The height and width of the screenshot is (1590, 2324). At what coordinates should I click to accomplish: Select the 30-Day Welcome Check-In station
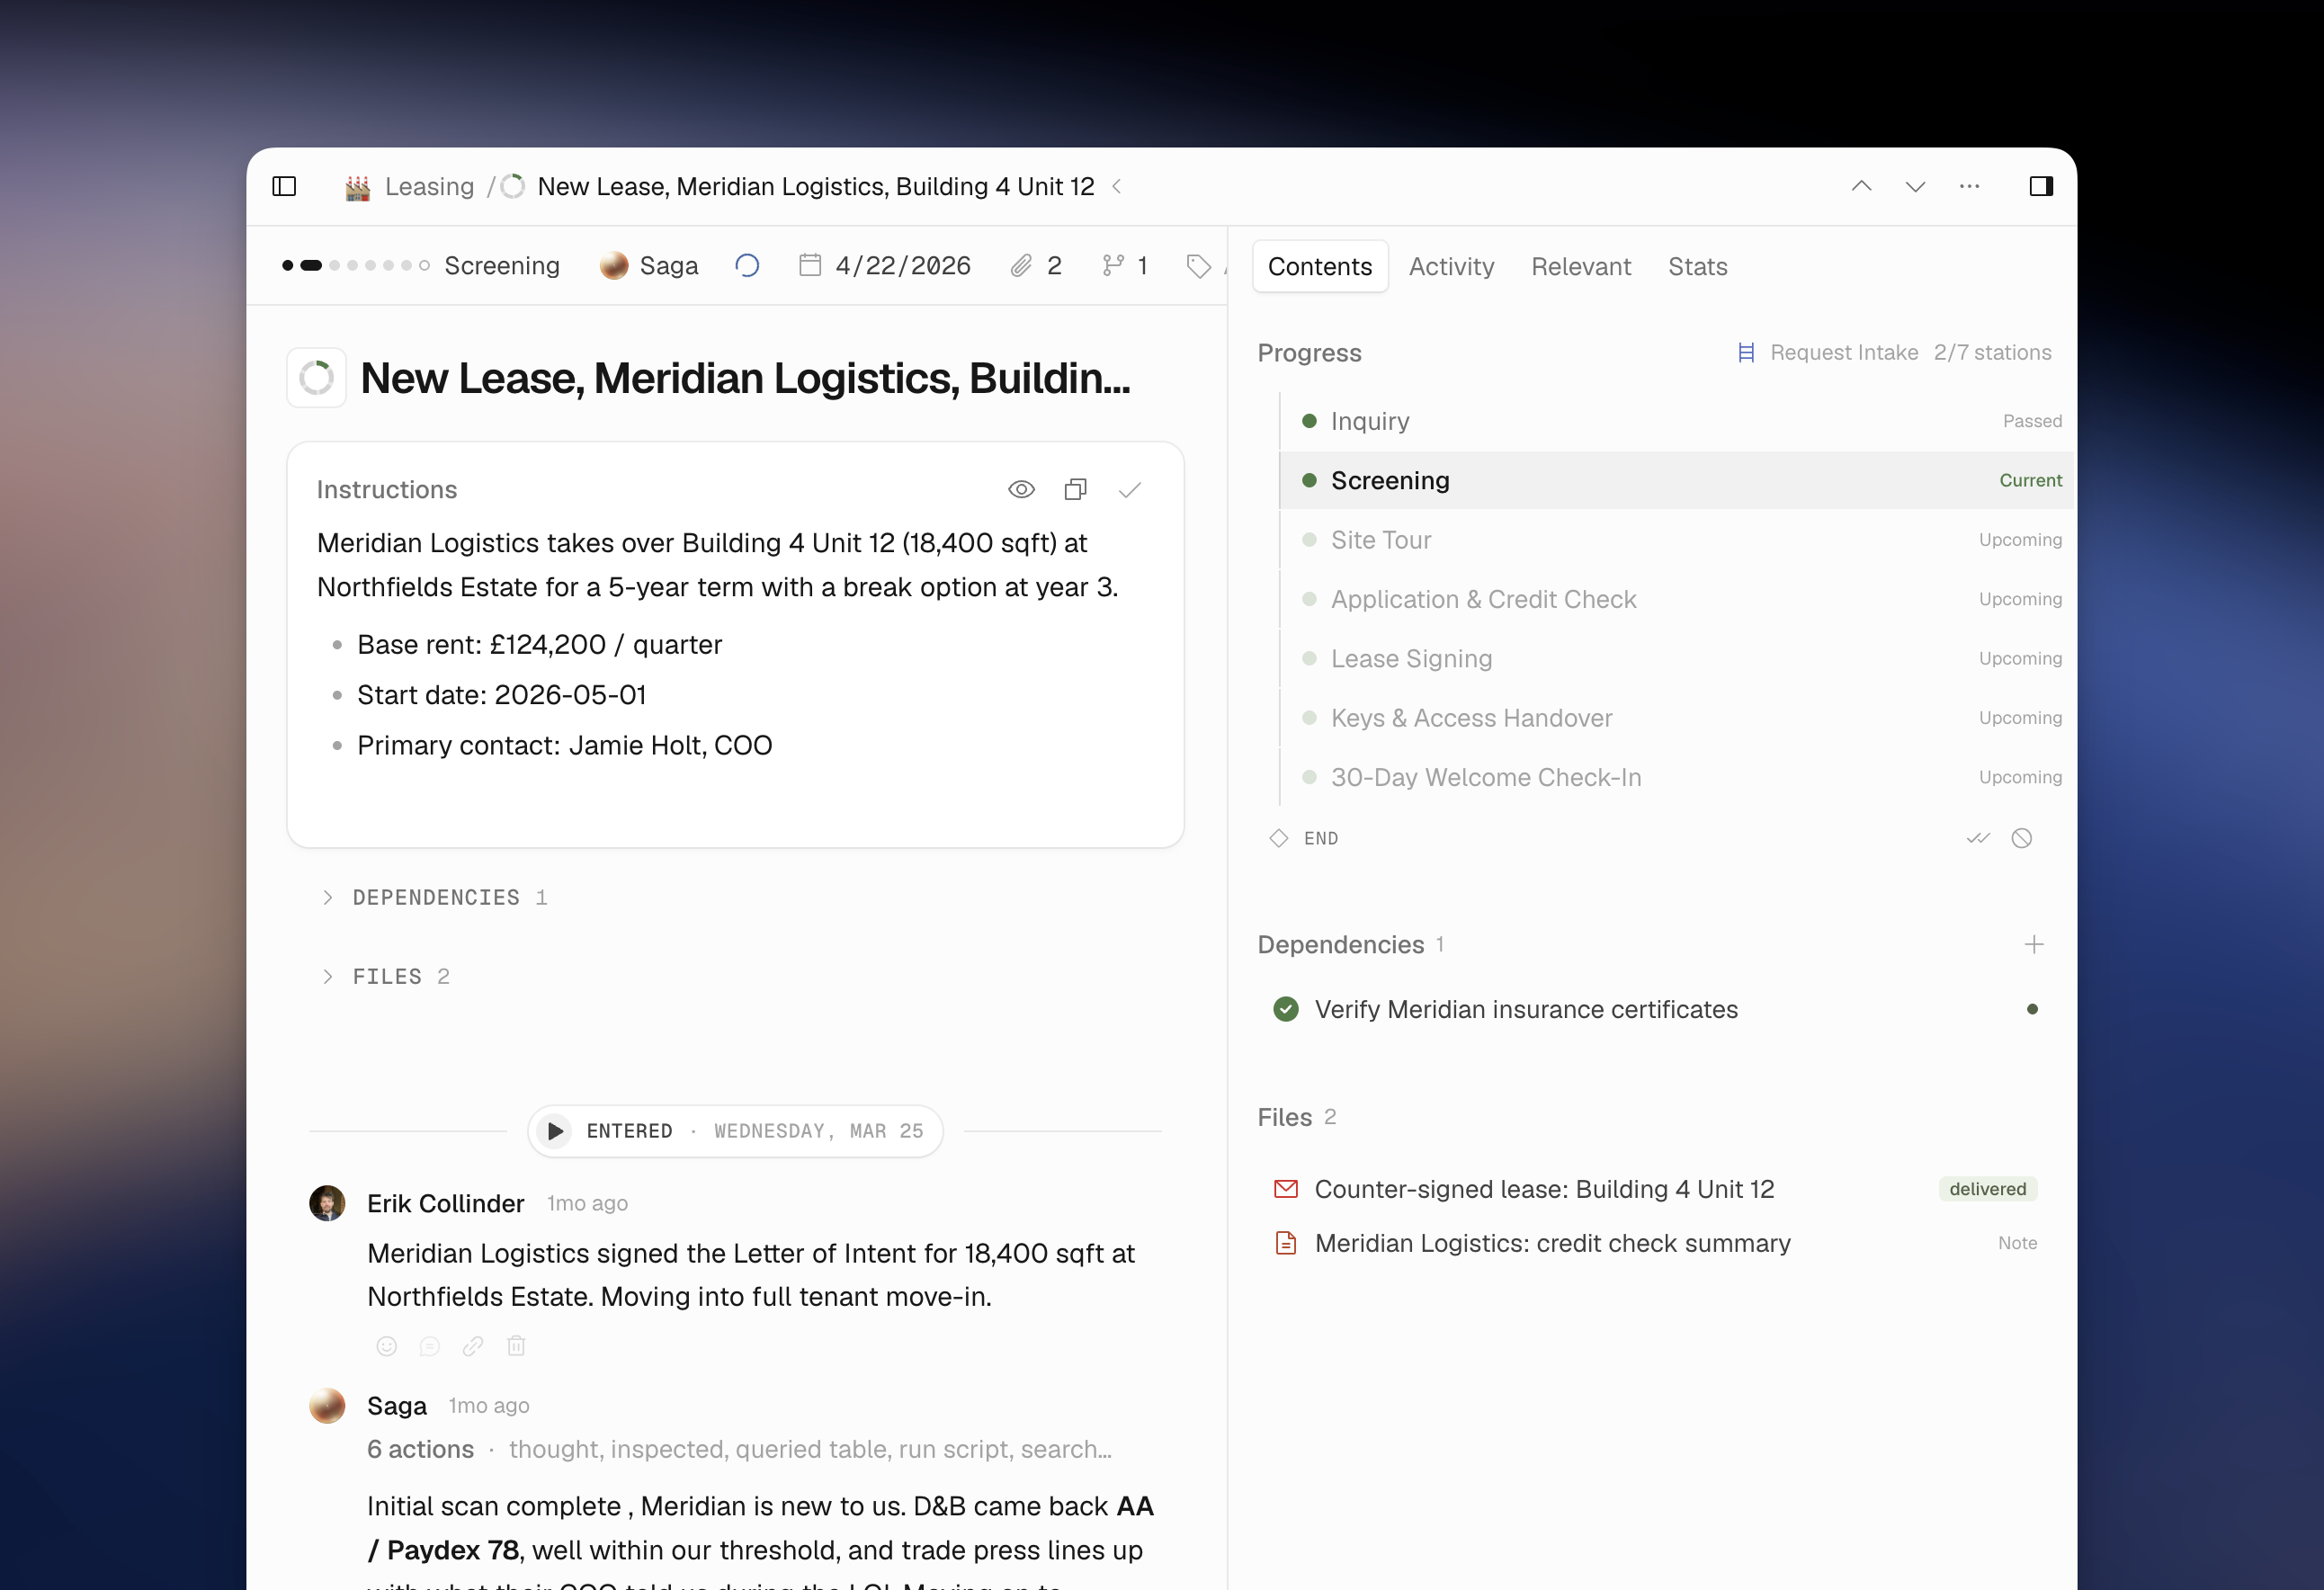coord(1677,777)
